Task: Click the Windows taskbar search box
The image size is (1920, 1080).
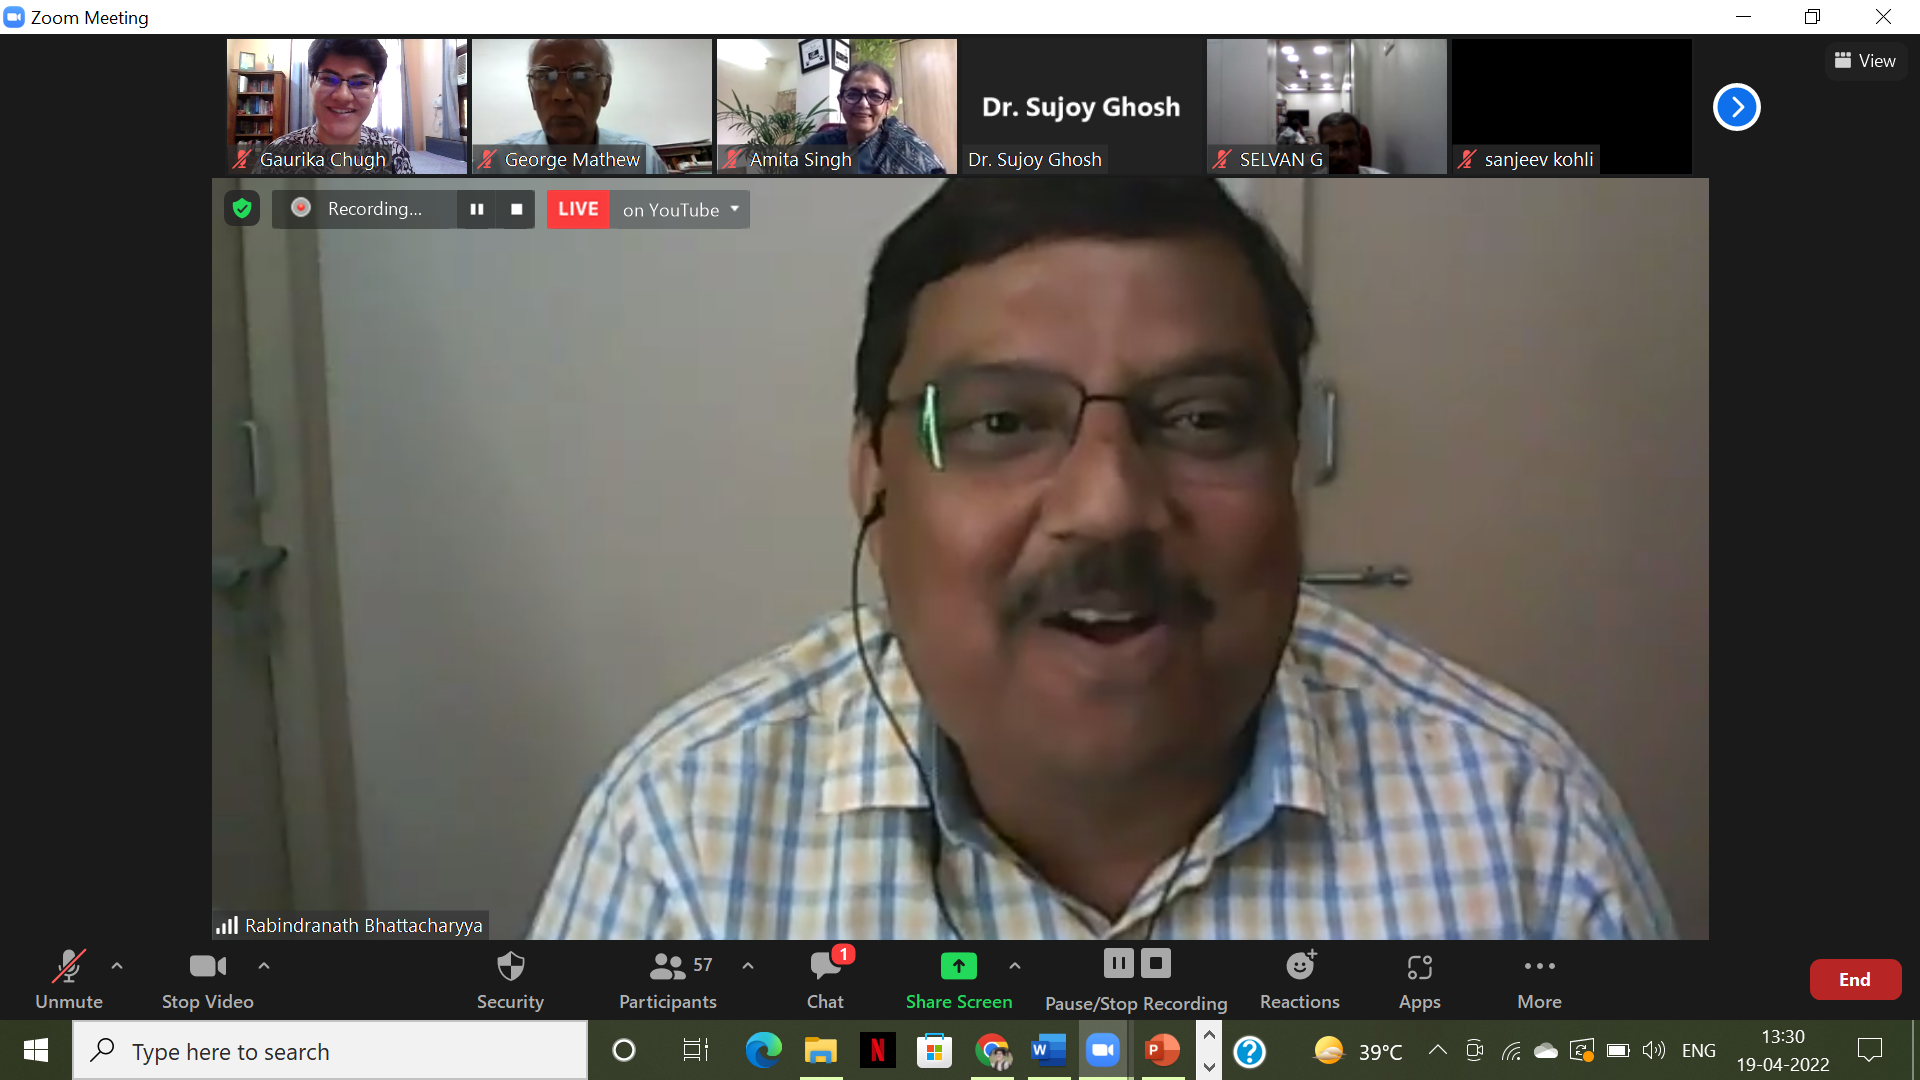Action: pyautogui.click(x=330, y=1051)
